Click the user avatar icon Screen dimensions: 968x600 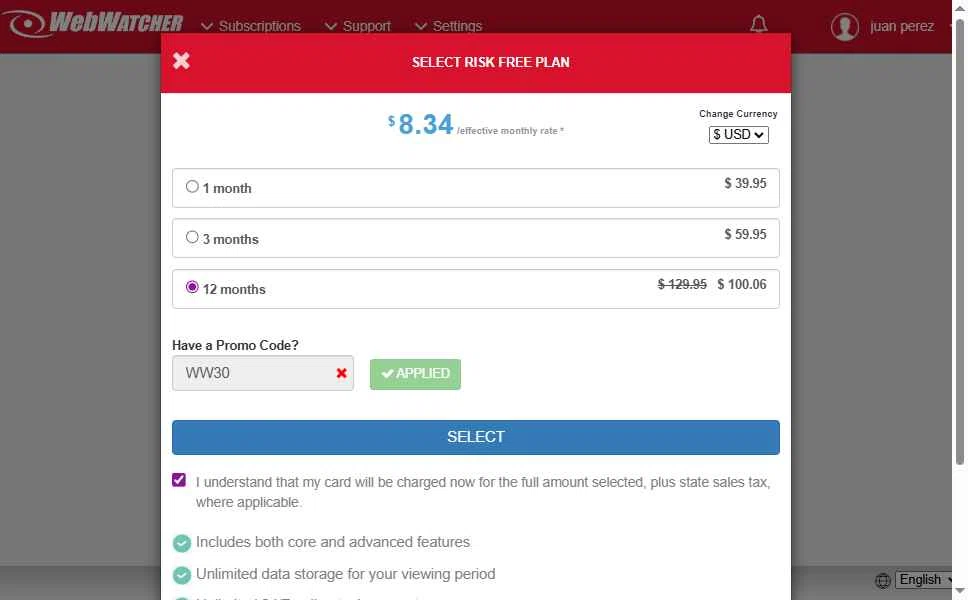(x=845, y=27)
